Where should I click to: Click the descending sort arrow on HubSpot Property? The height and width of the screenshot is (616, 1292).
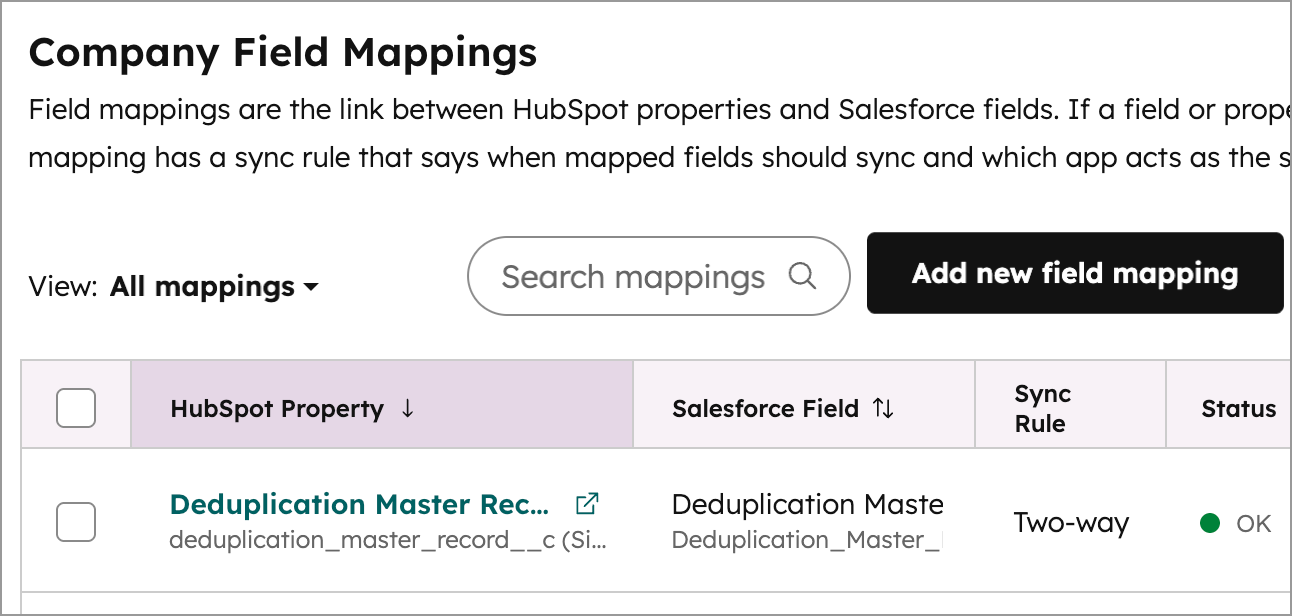pos(410,409)
